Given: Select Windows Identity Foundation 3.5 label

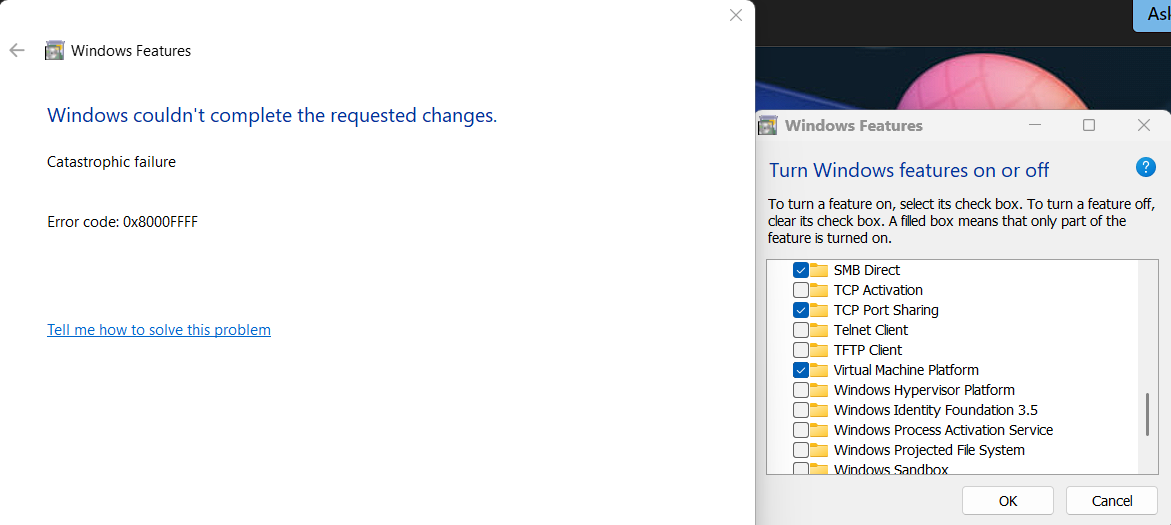Looking at the screenshot, I should 936,410.
